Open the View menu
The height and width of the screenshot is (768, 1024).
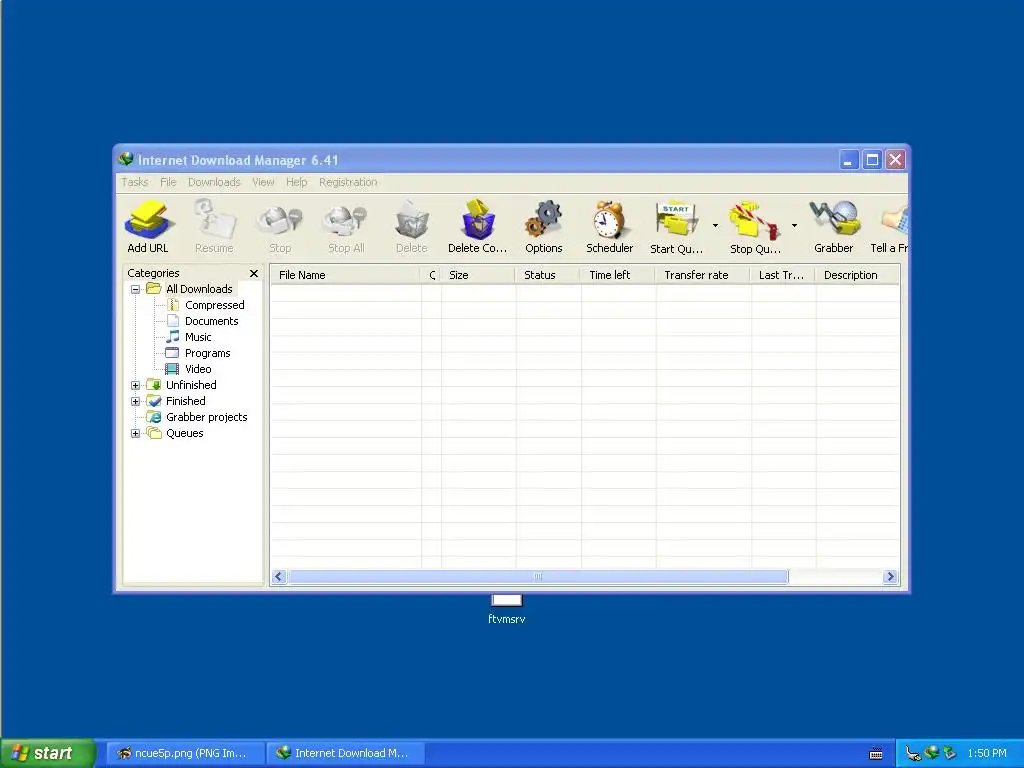point(263,182)
